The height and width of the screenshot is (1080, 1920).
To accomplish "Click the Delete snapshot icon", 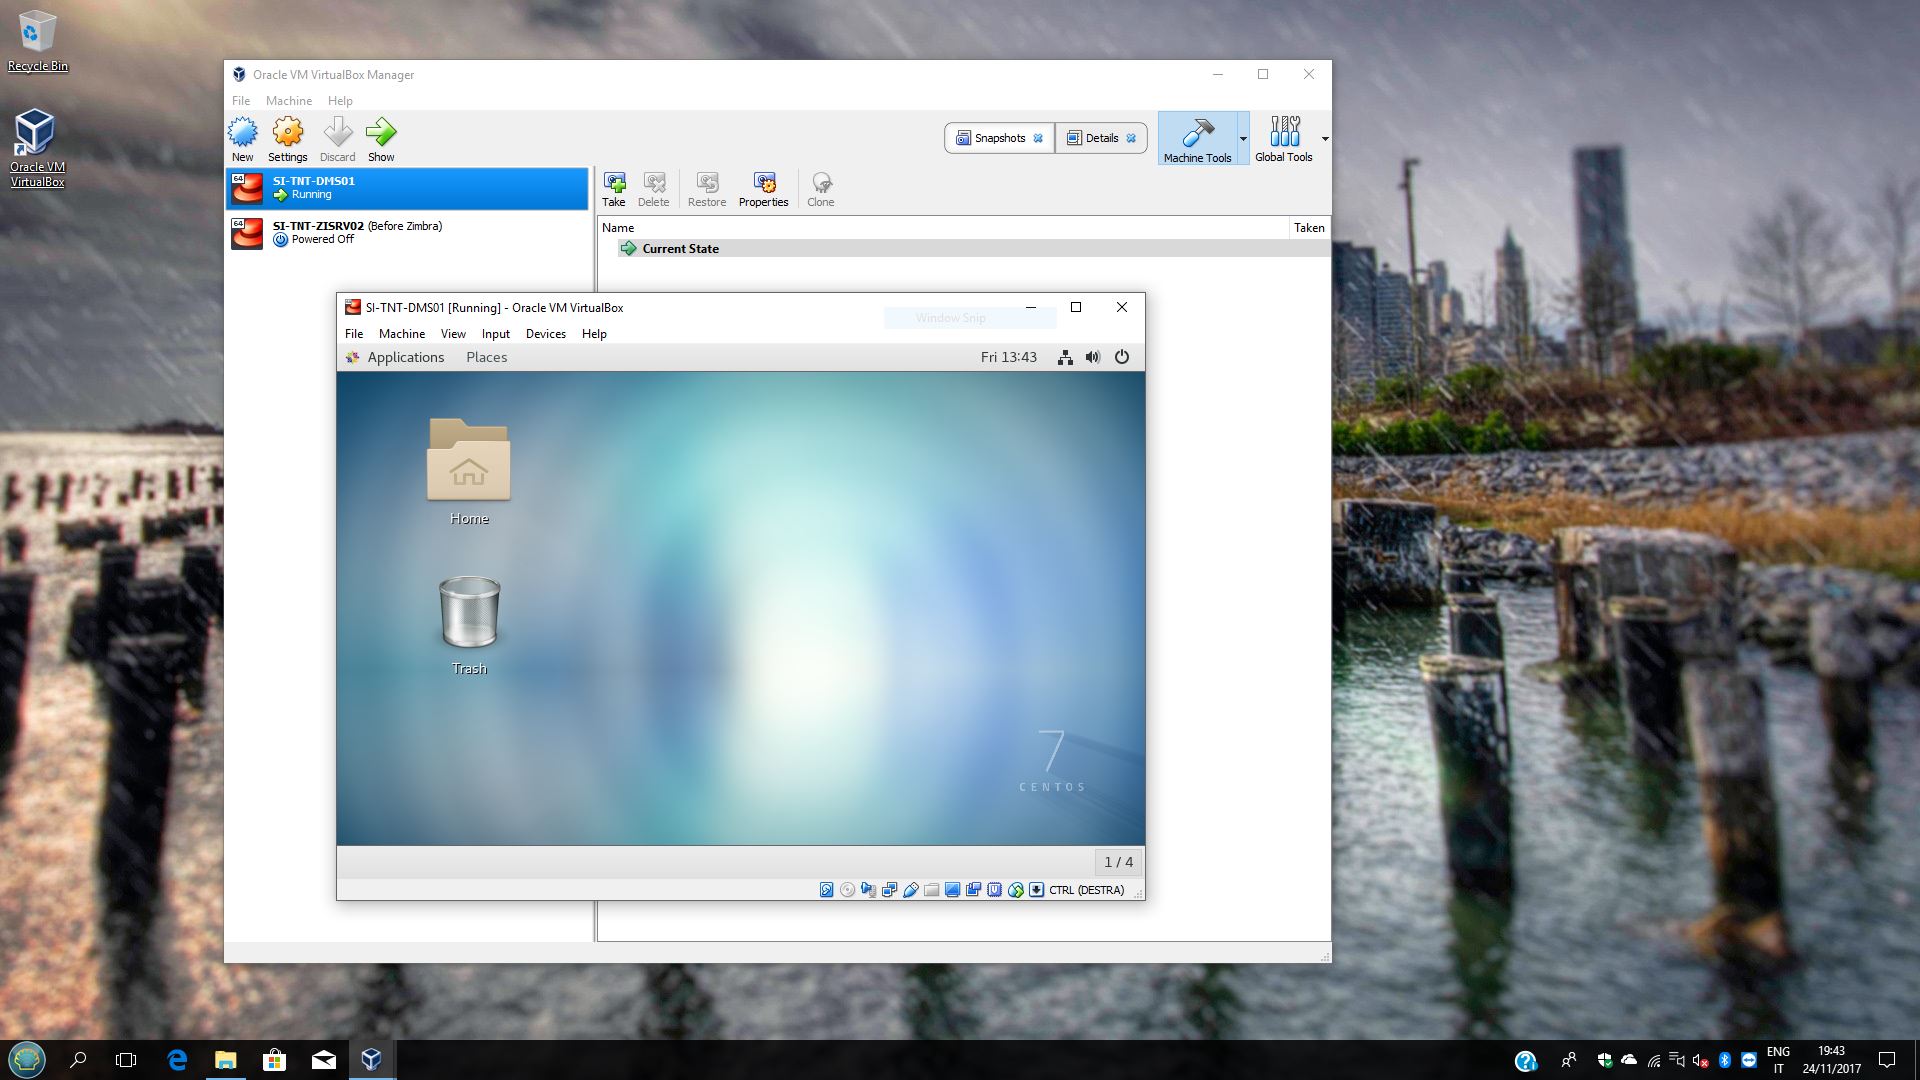I will coord(654,189).
